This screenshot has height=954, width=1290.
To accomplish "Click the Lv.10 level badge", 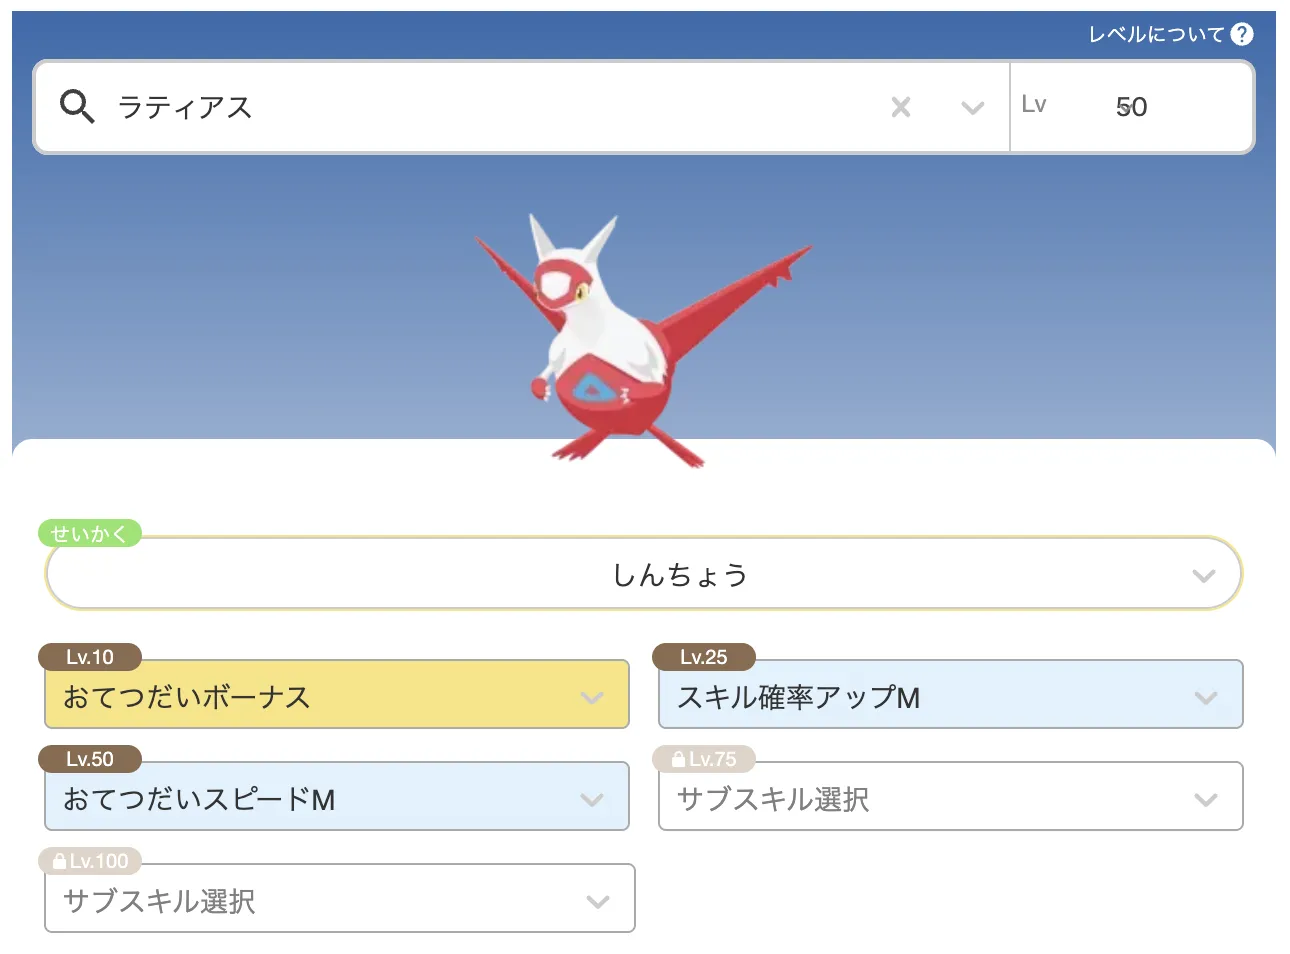I will [88, 657].
